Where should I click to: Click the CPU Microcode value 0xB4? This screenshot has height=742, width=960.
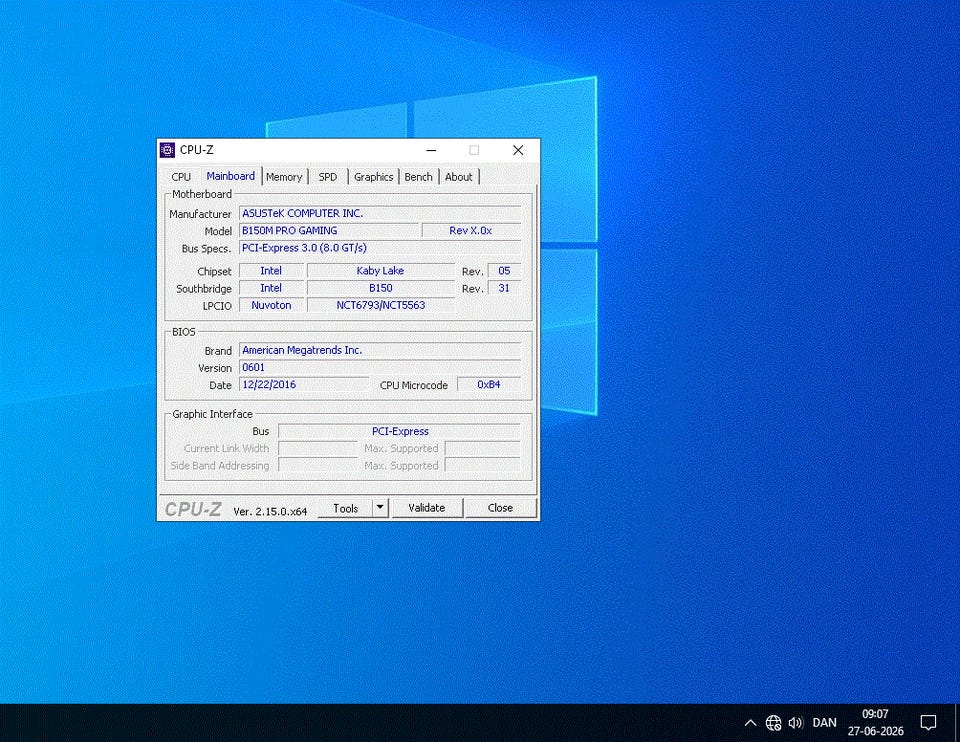pyautogui.click(x=489, y=384)
